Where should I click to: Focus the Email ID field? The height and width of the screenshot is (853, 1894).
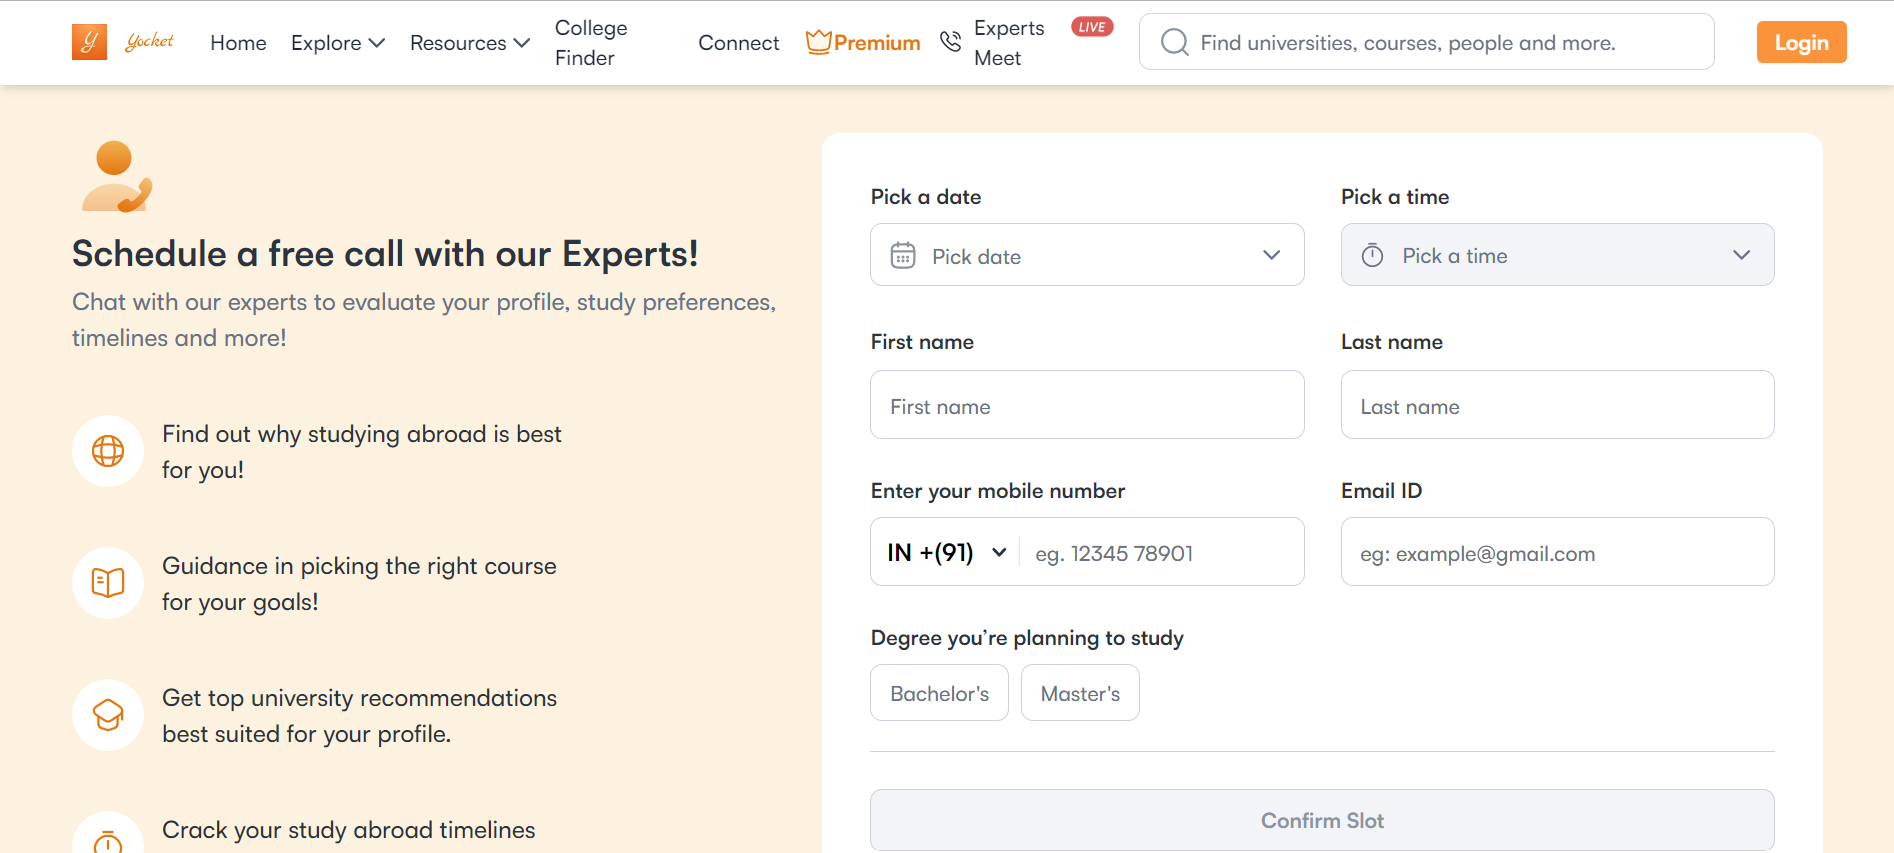(x=1557, y=552)
